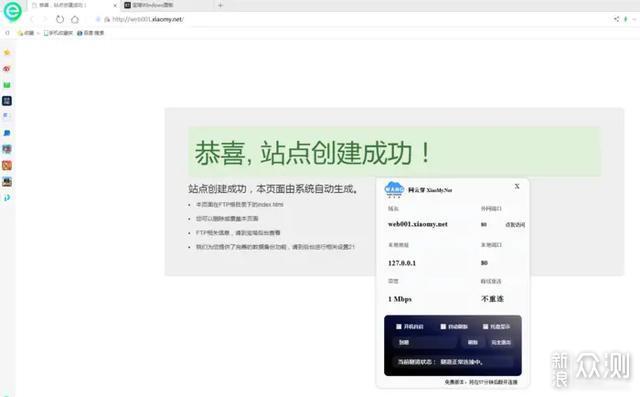This screenshot has height=397, width=640.
Task: Click the 1 Mbps bandwidth value
Action: coord(400,299)
